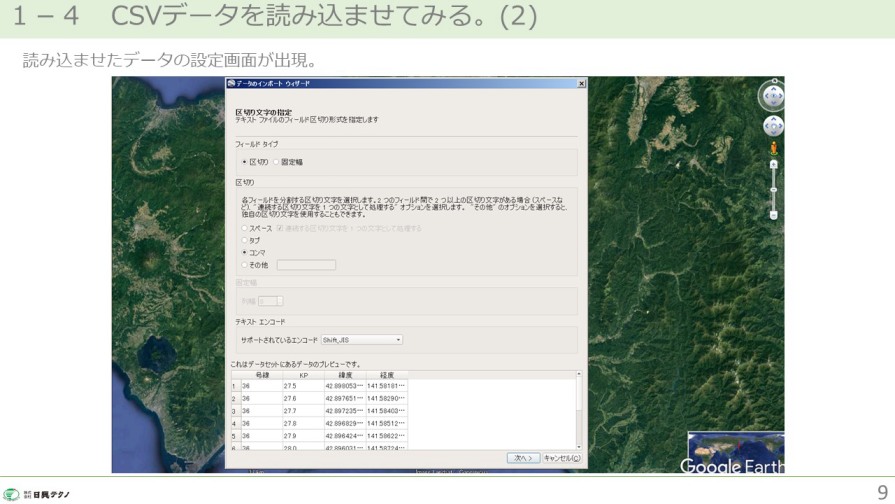Select the Street View pegman icon

click(773, 149)
